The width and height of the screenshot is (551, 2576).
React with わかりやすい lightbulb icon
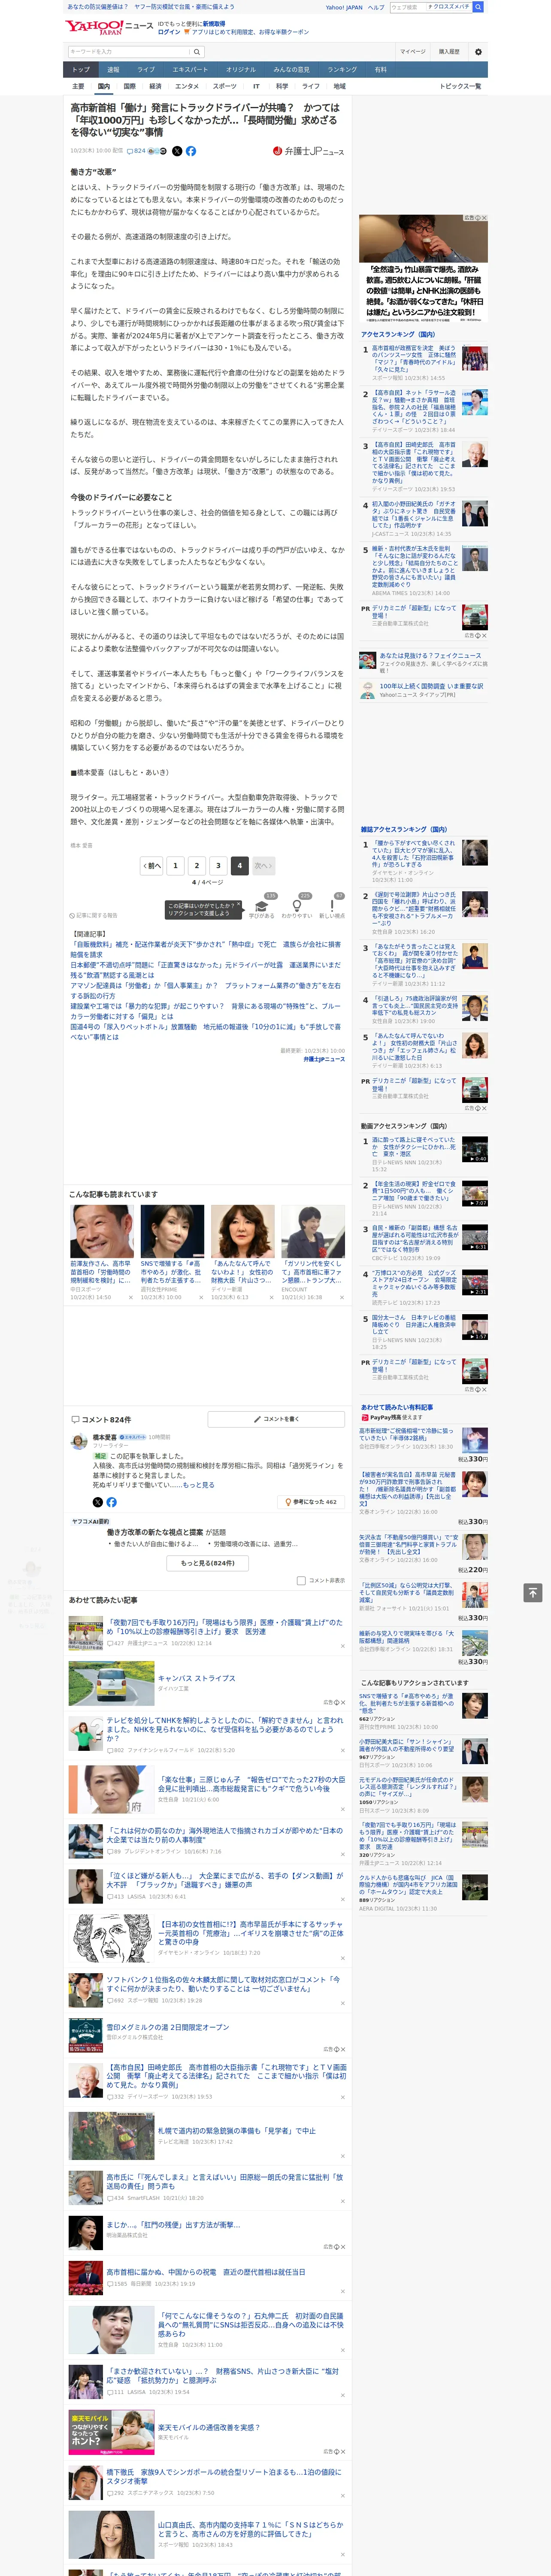tap(297, 905)
